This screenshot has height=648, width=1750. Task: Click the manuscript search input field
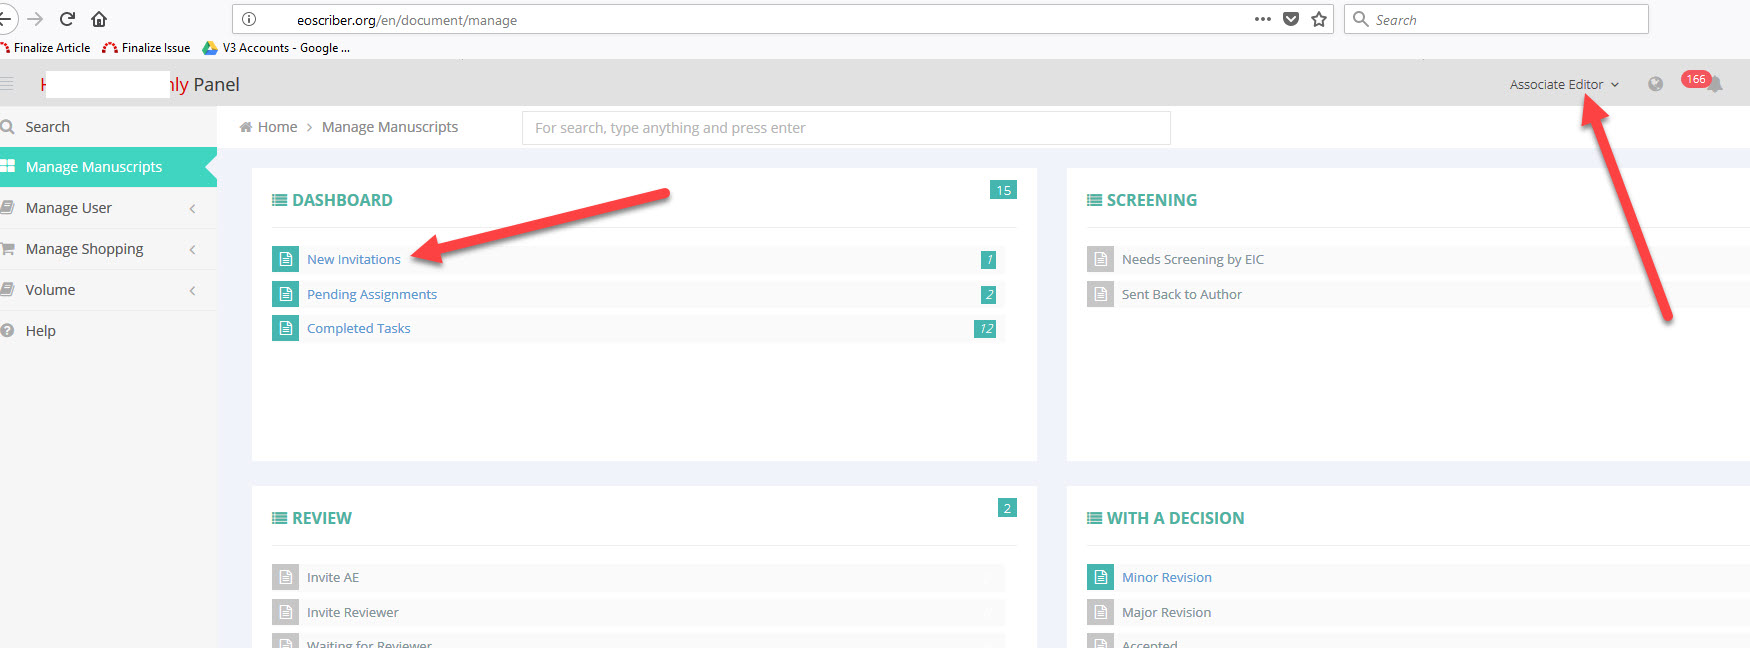coord(846,128)
